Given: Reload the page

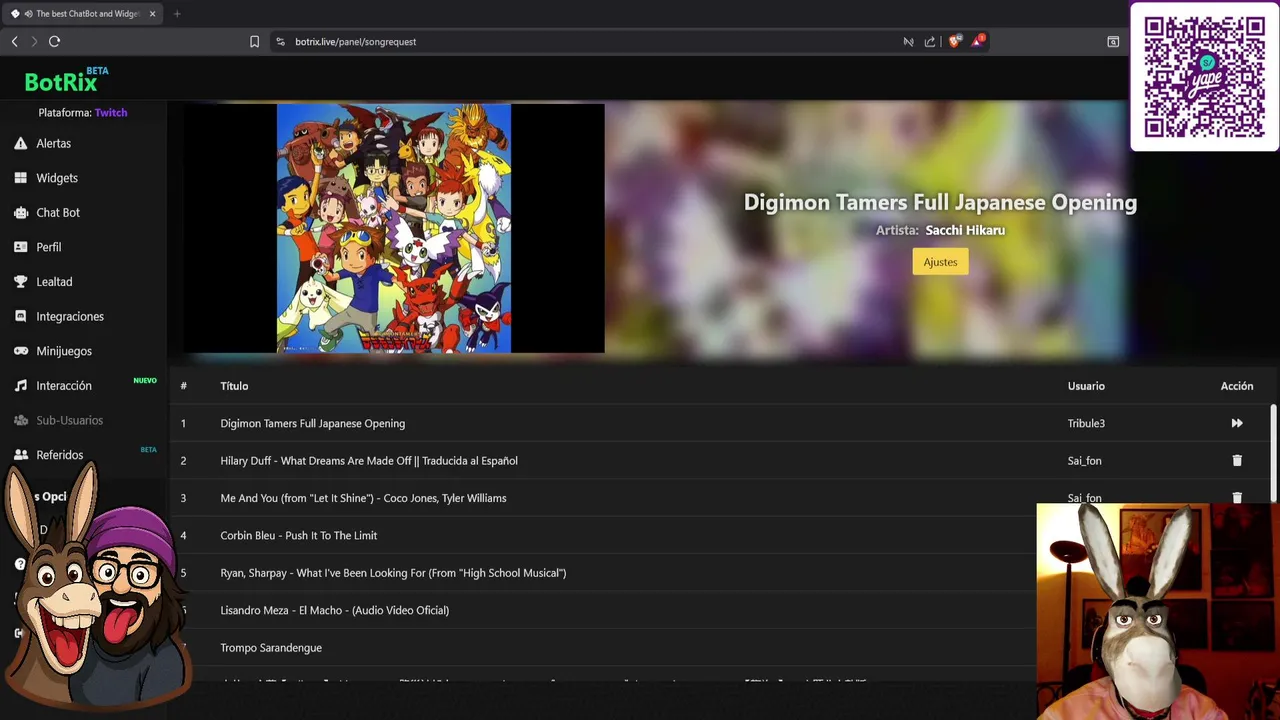Looking at the screenshot, I should point(54,41).
